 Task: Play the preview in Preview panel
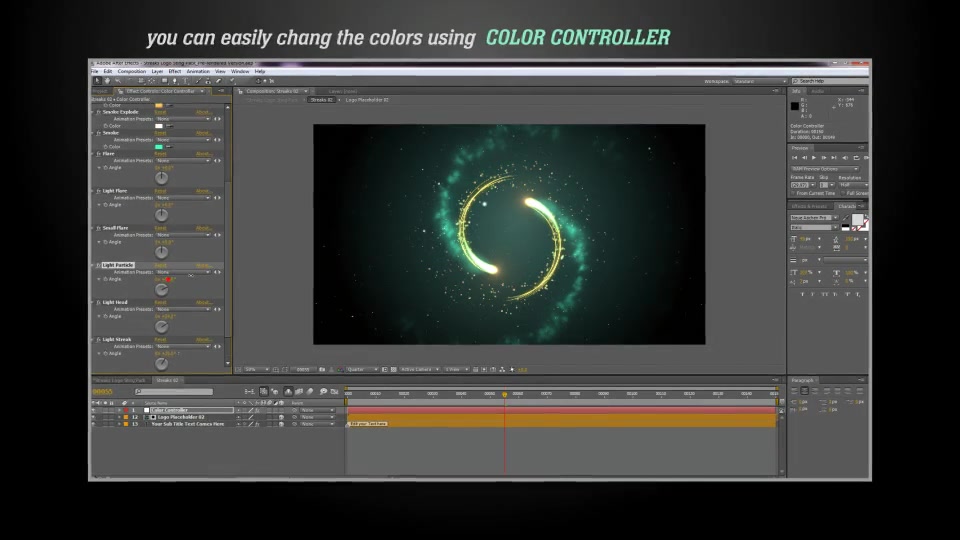[x=814, y=158]
